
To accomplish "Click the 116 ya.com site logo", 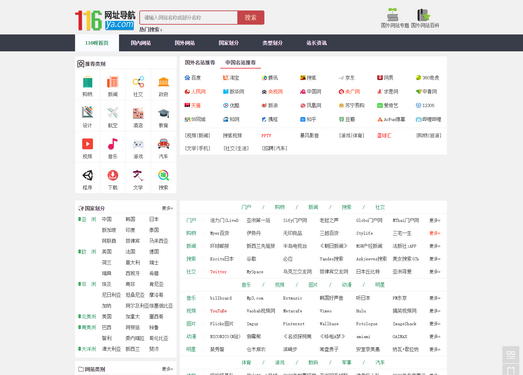I will tap(105, 20).
